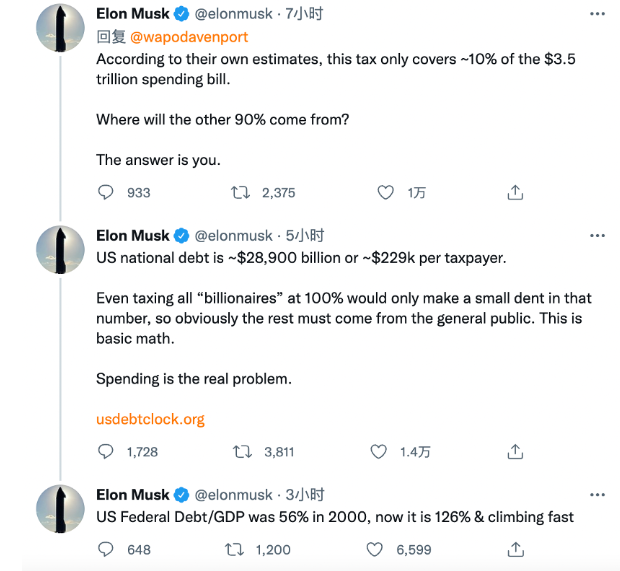Viewport: 620px width, 571px height.
Task: Reply to the $3.5 trillion spending bill tweet
Action: (x=106, y=192)
